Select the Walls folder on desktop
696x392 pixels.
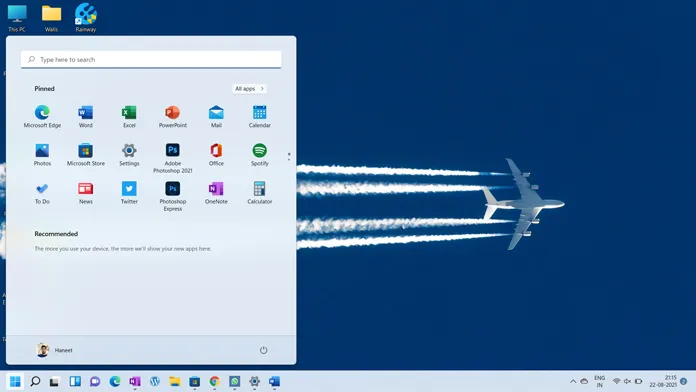pyautogui.click(x=51, y=18)
